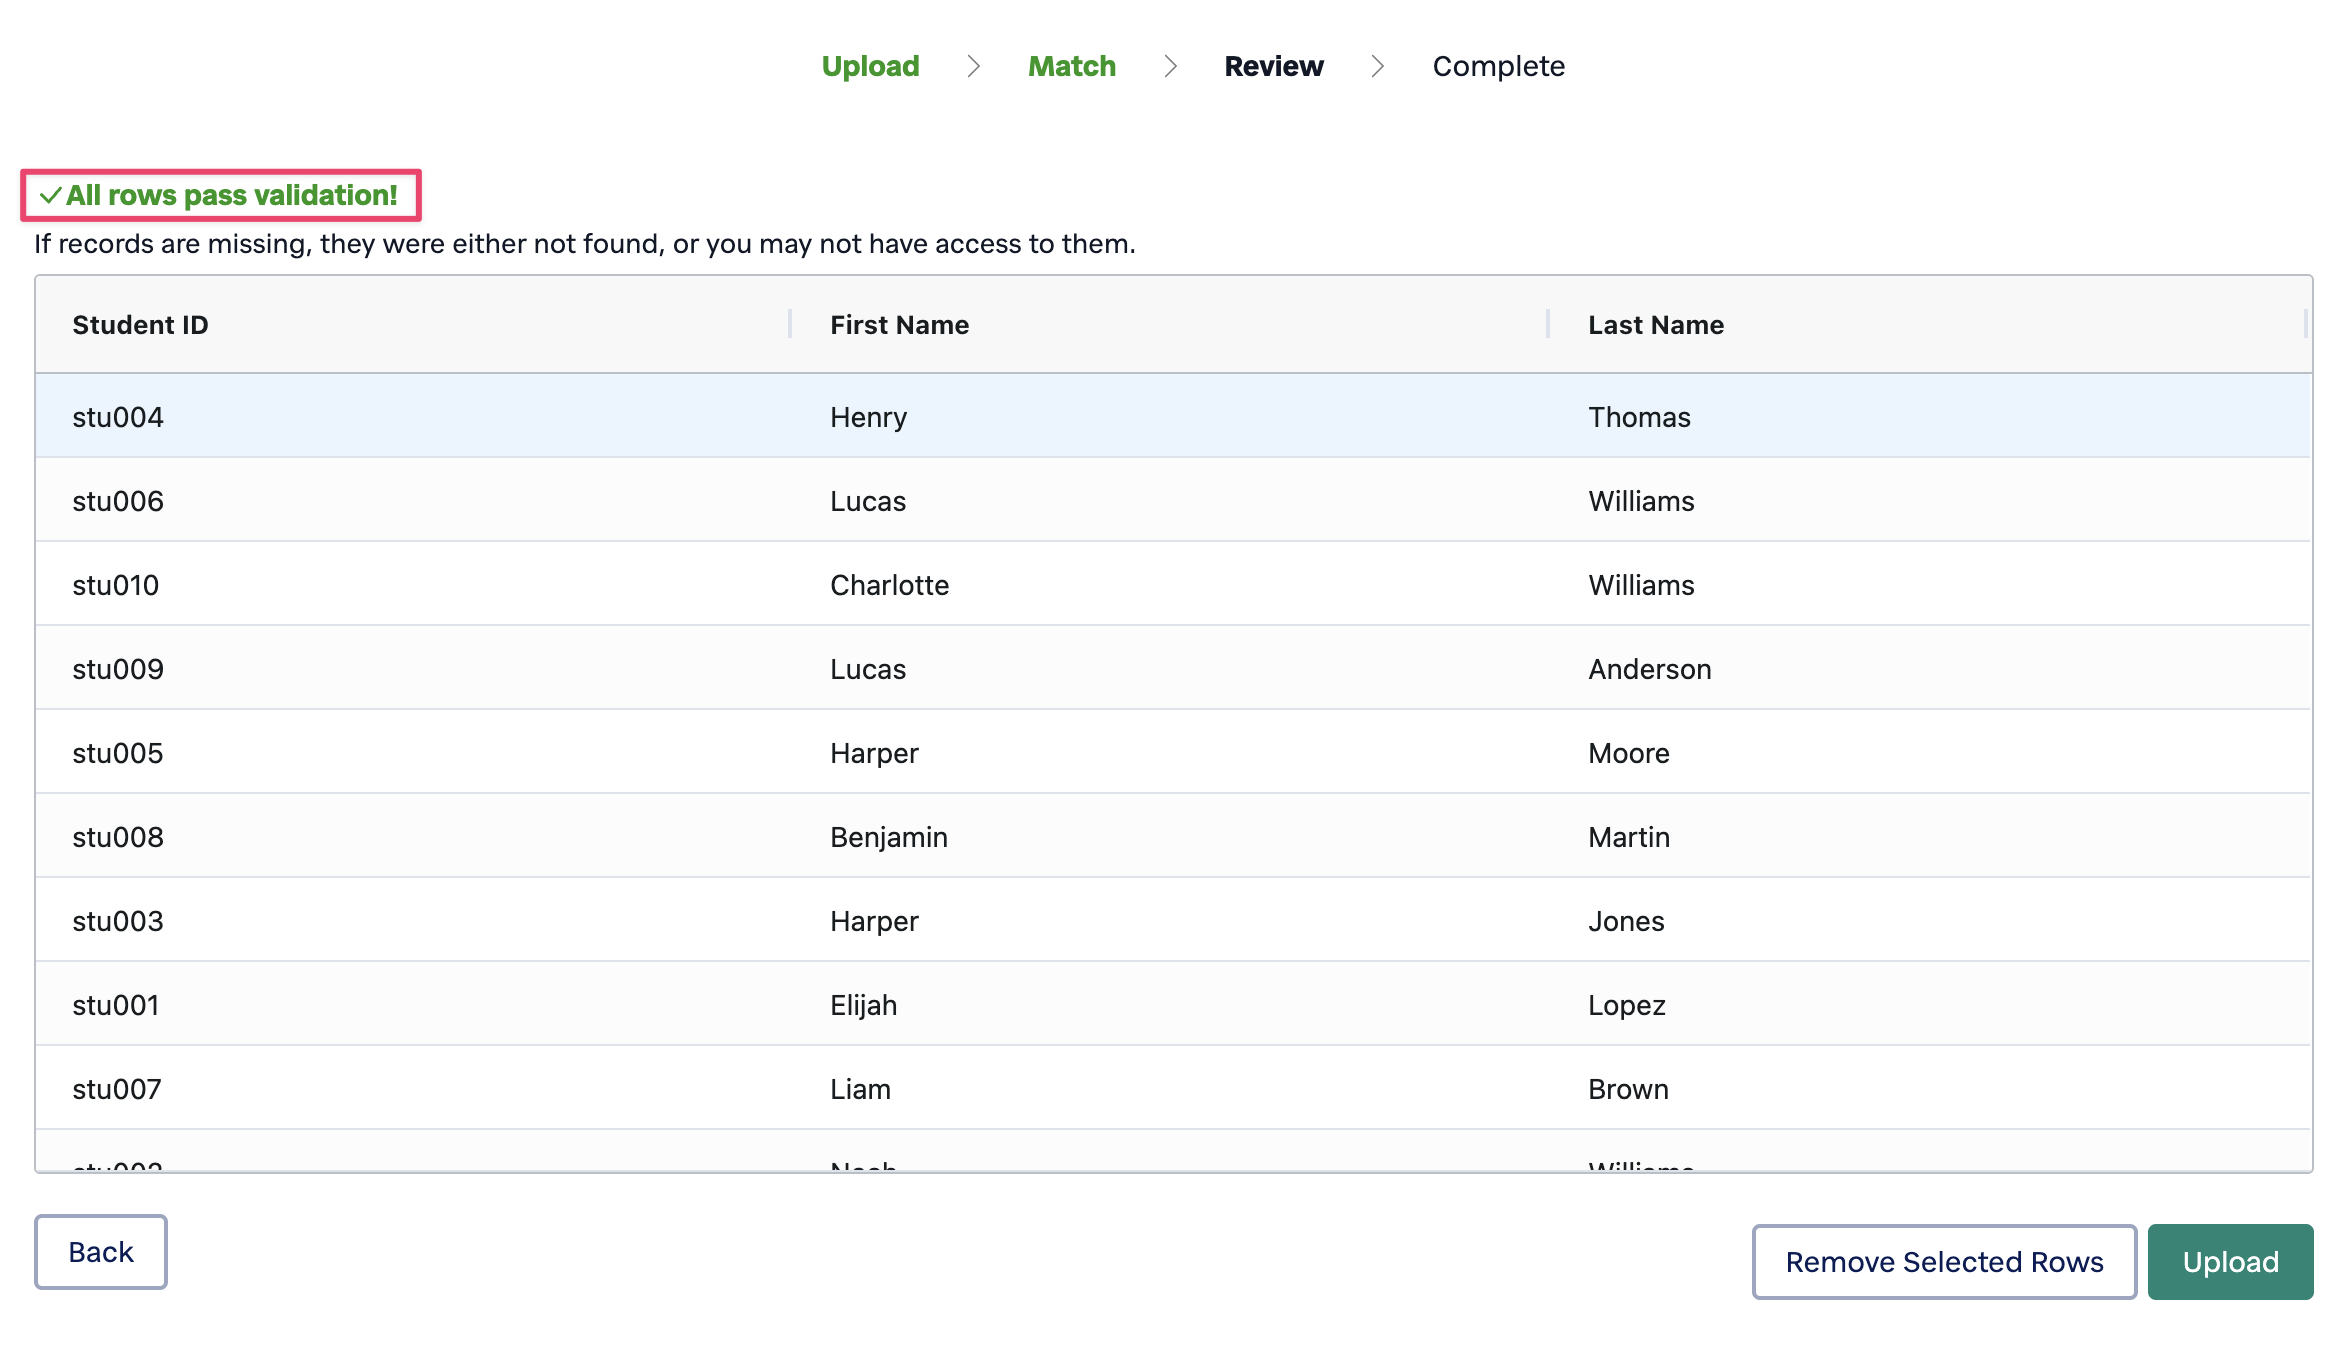
Task: Select the Review step label
Action: 1273,66
